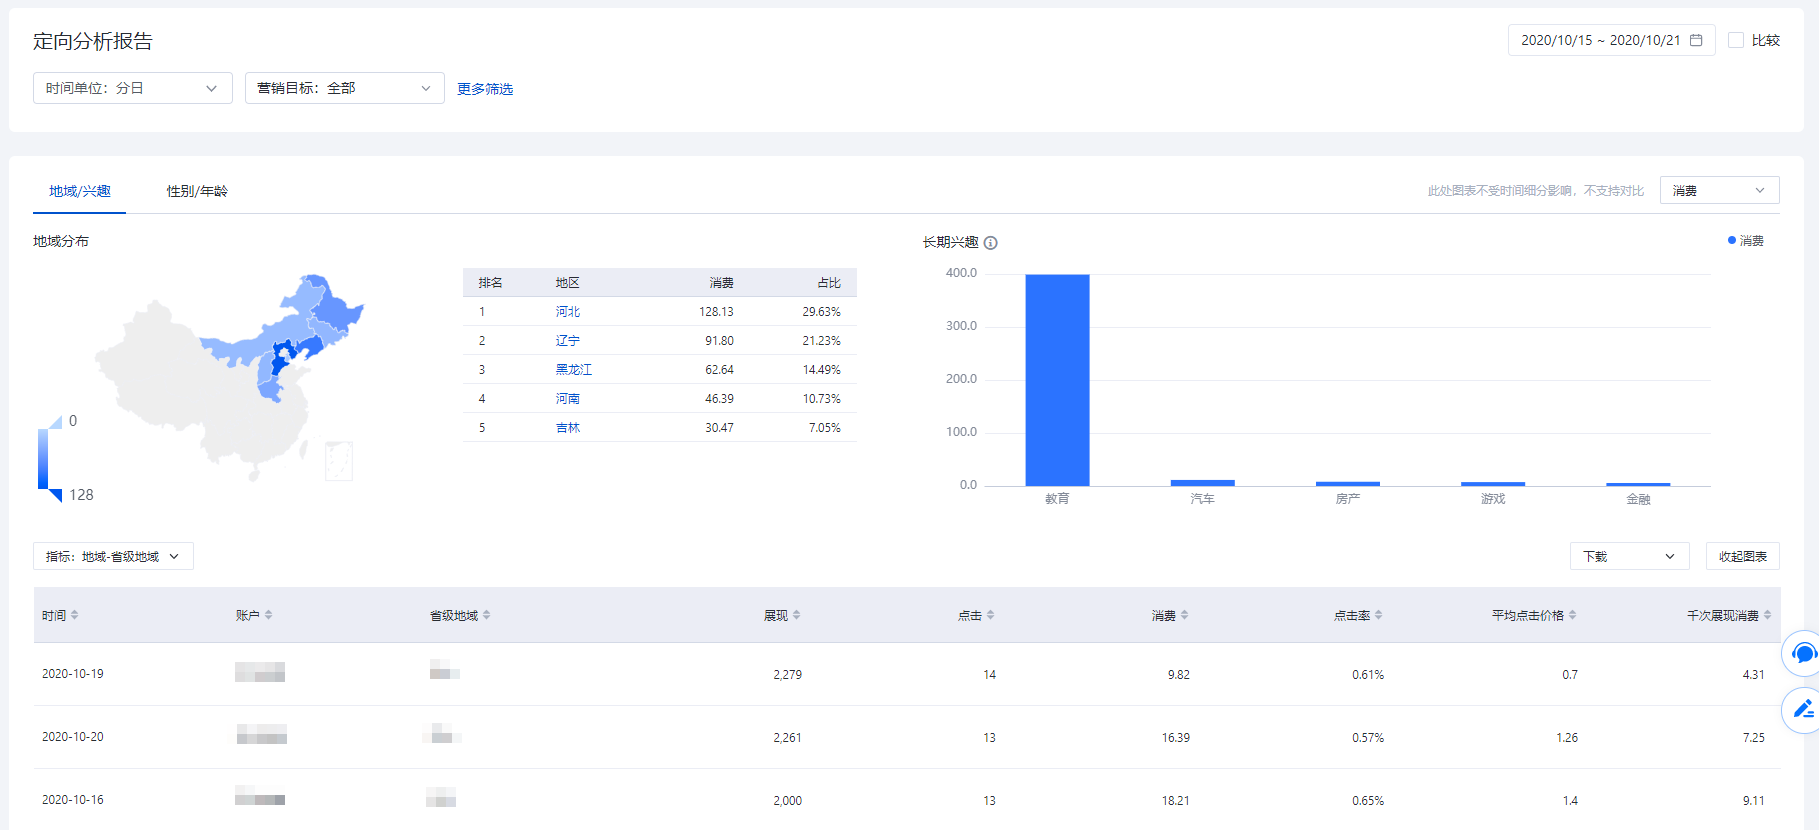Sort the 点击 column
The height and width of the screenshot is (830, 1819).
(x=990, y=615)
